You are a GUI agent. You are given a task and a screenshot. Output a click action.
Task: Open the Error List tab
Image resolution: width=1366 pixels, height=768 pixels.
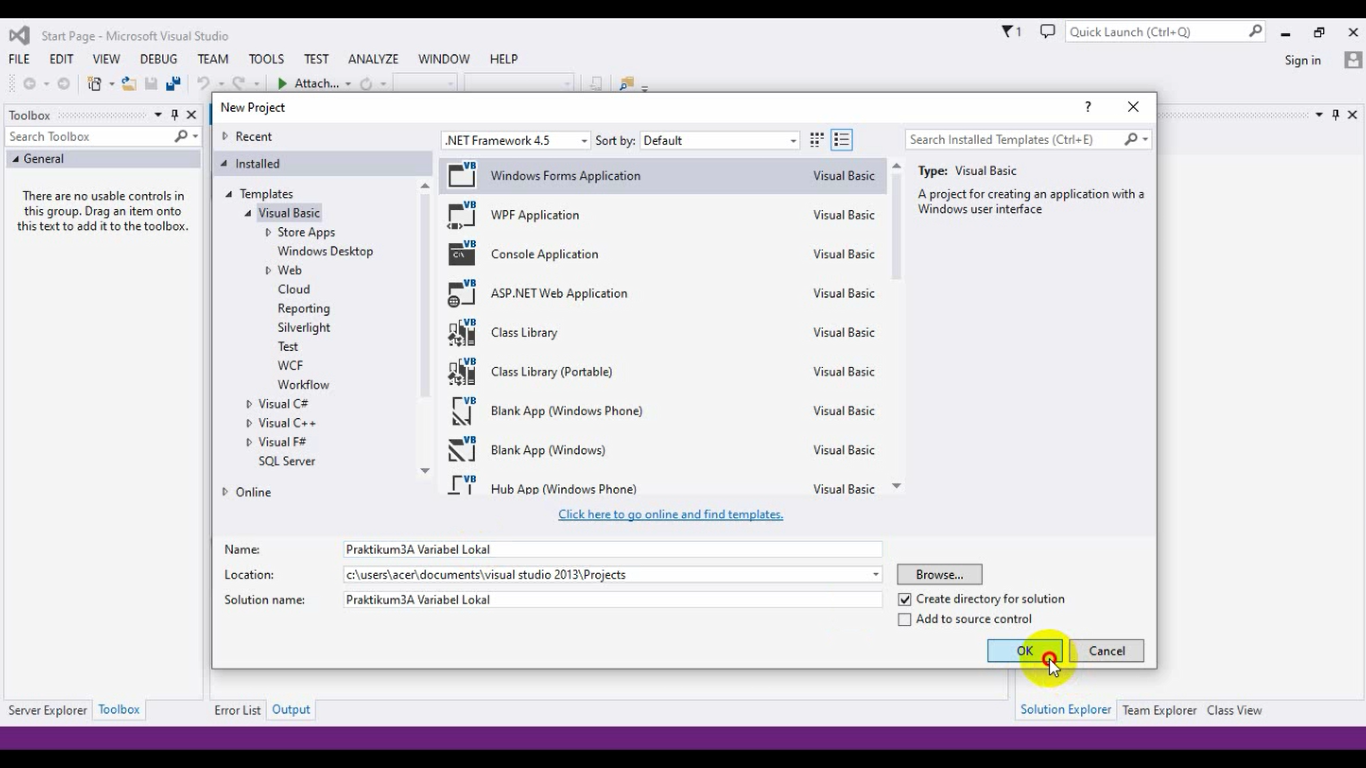[237, 710]
